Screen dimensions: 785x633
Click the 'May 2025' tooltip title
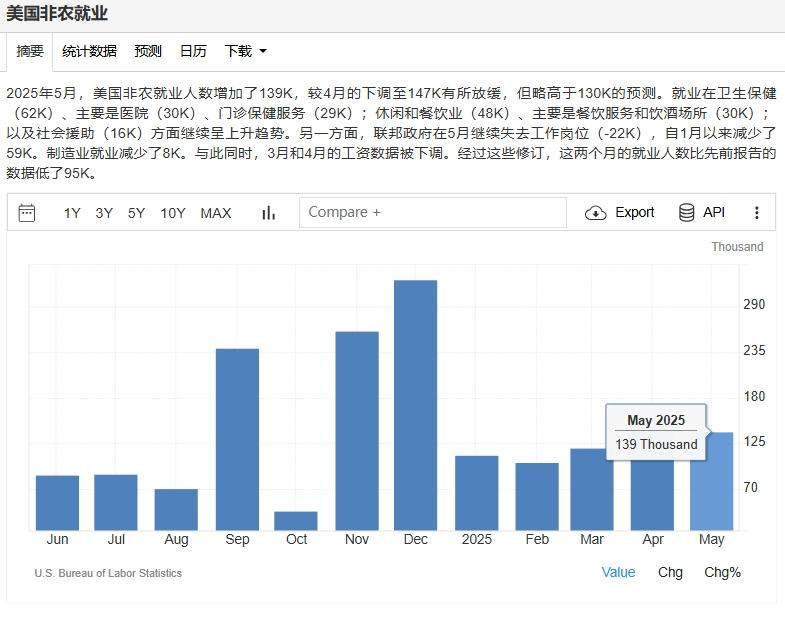(656, 420)
